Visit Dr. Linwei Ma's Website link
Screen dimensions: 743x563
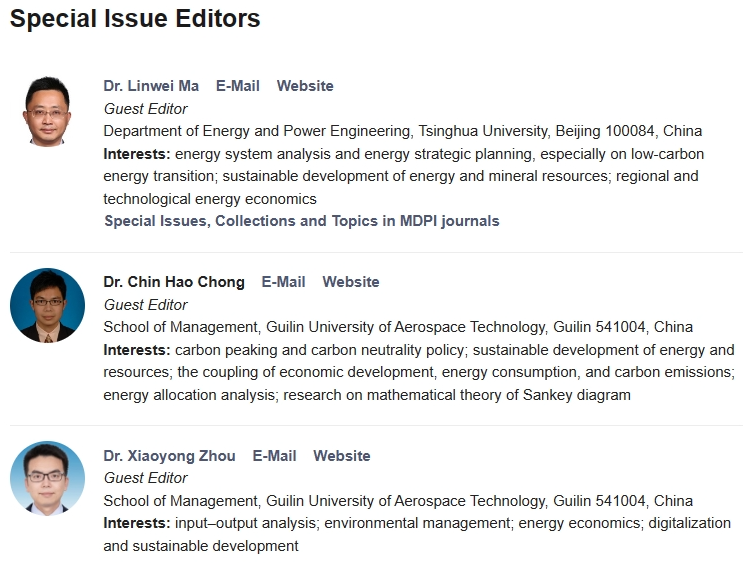(305, 86)
